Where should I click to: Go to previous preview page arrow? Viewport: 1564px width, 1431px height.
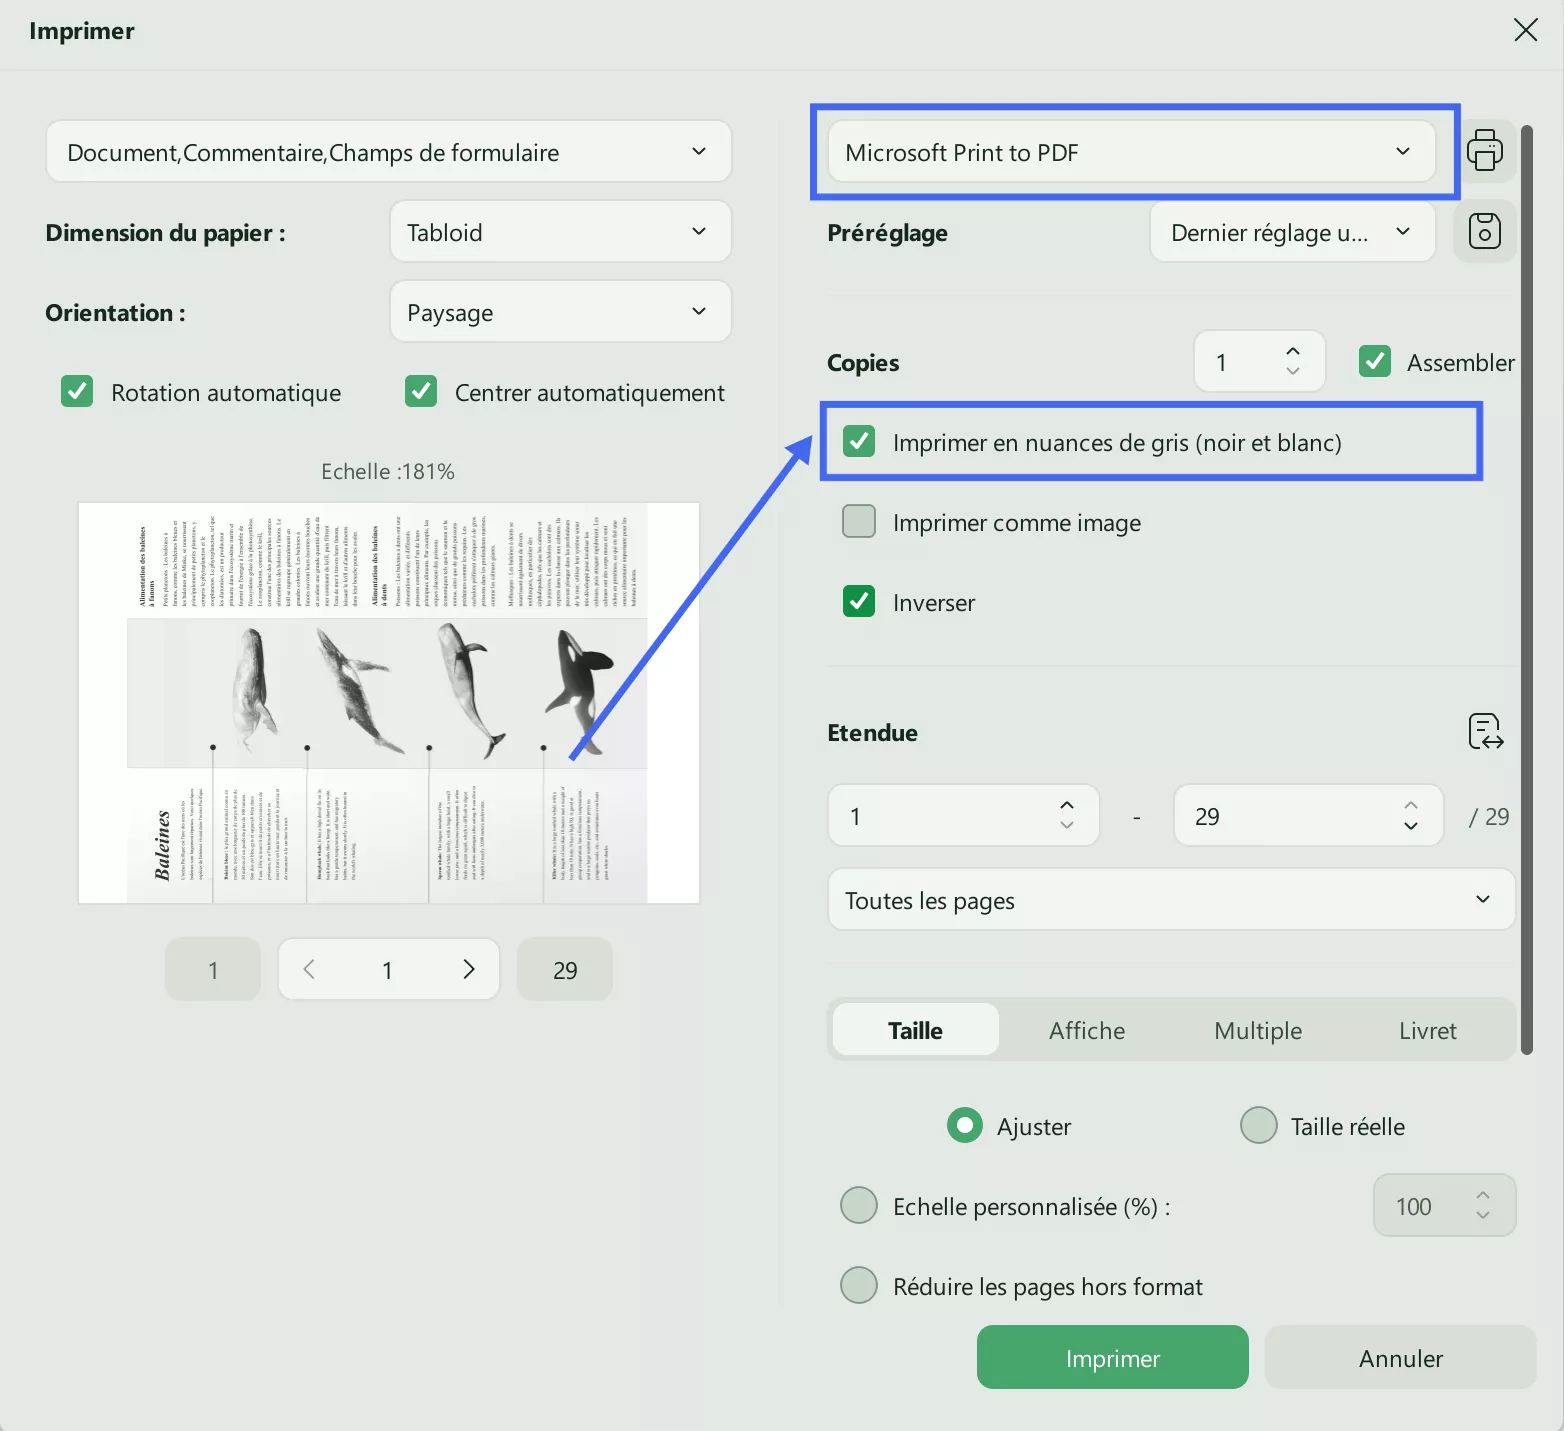click(309, 969)
